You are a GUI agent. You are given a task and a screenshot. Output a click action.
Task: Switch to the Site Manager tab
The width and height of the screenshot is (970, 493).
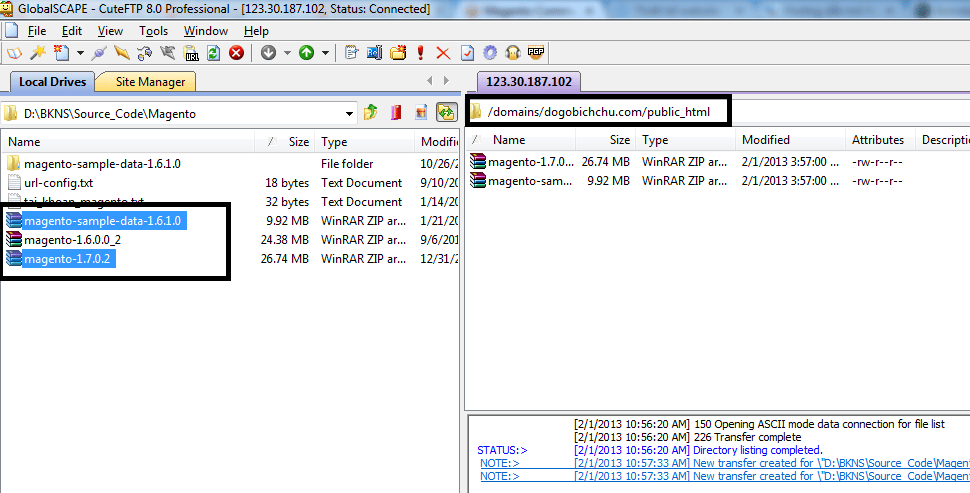(150, 82)
